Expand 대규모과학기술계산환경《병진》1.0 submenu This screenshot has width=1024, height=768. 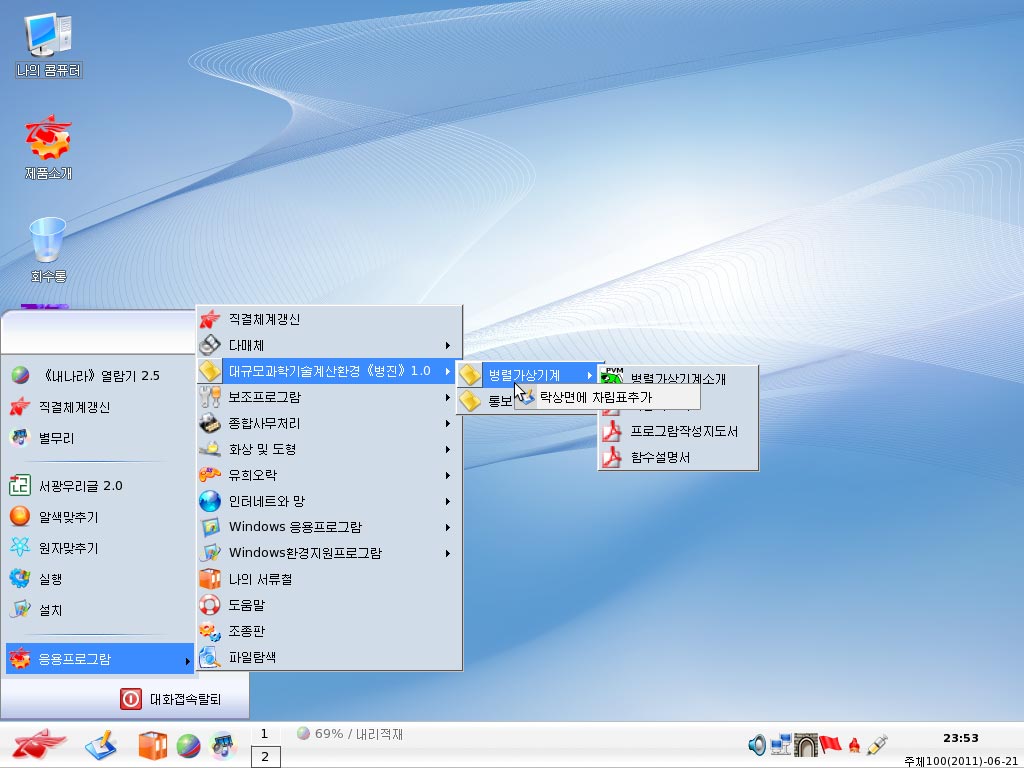click(328, 371)
